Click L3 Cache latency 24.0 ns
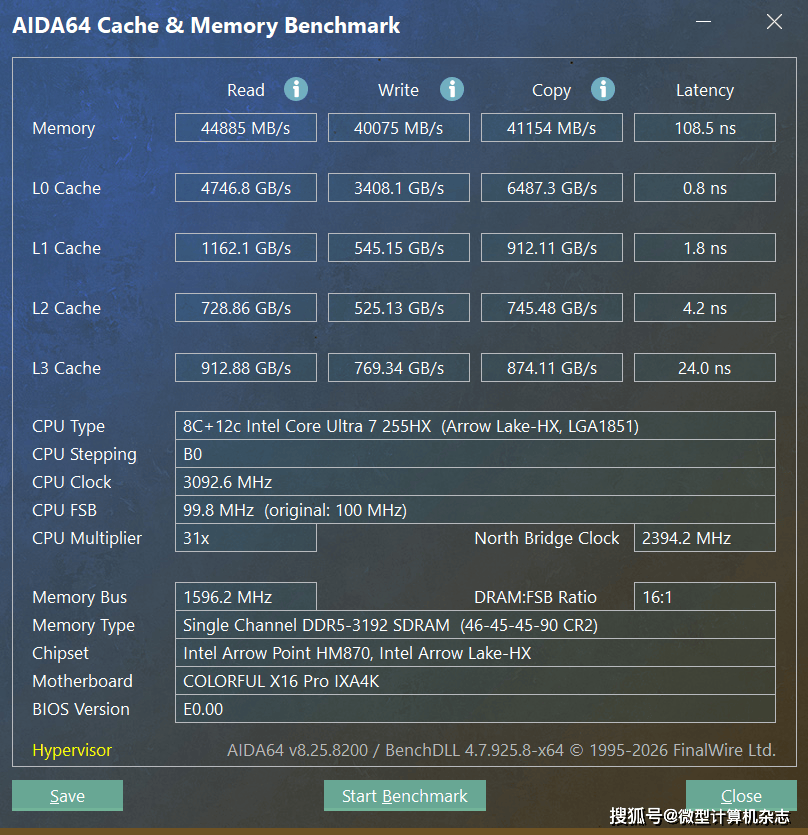This screenshot has height=835, width=808. (705, 368)
